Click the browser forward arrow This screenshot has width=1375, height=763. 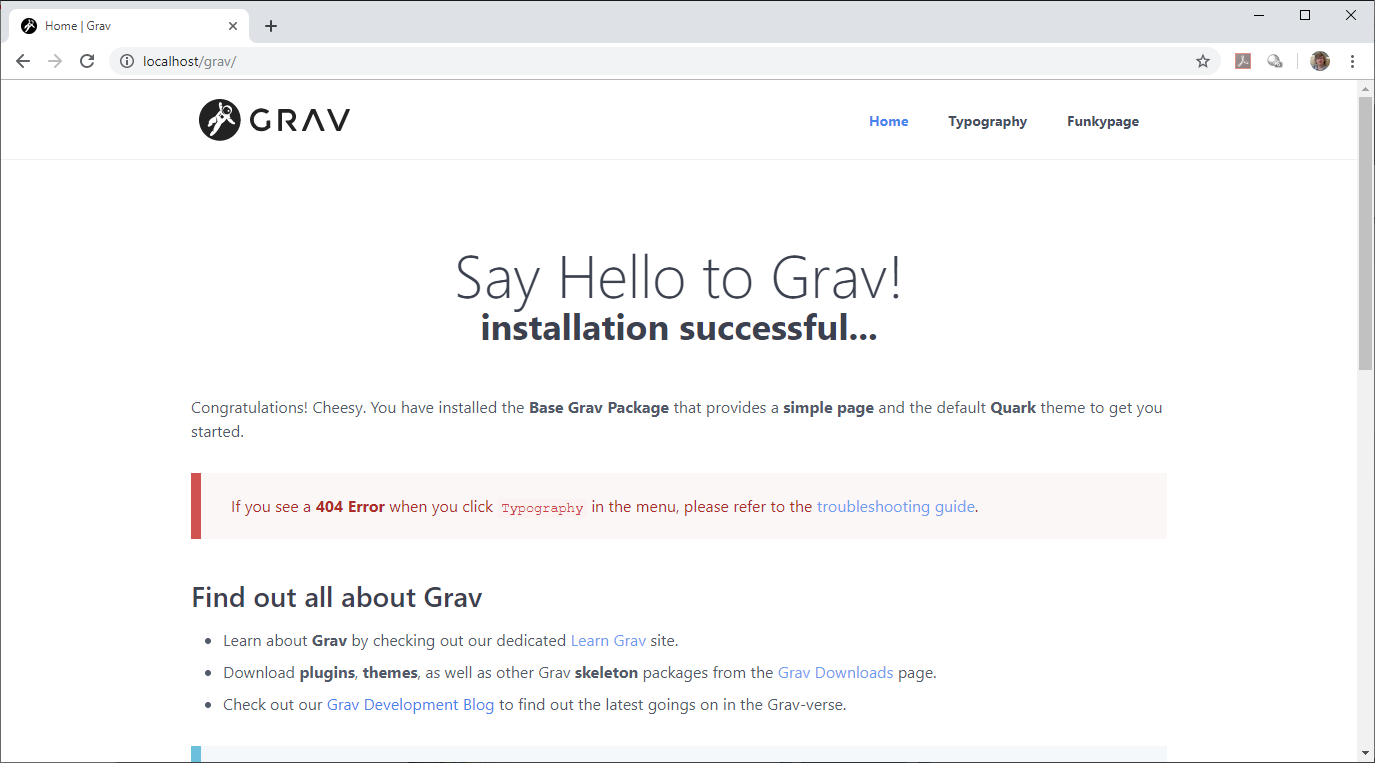[x=55, y=61]
